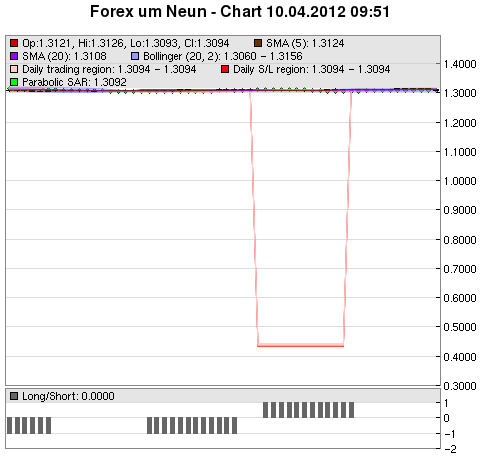Click the 0.8000 axis label
480x457 pixels.
coord(460,240)
